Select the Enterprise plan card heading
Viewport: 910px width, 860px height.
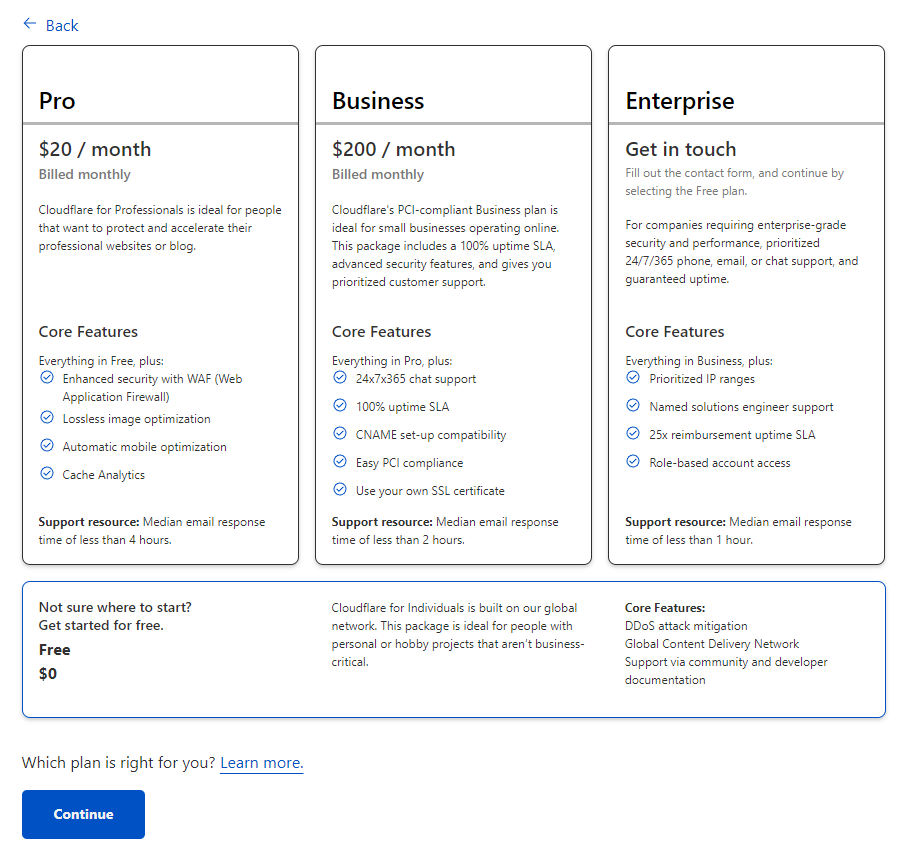(680, 101)
